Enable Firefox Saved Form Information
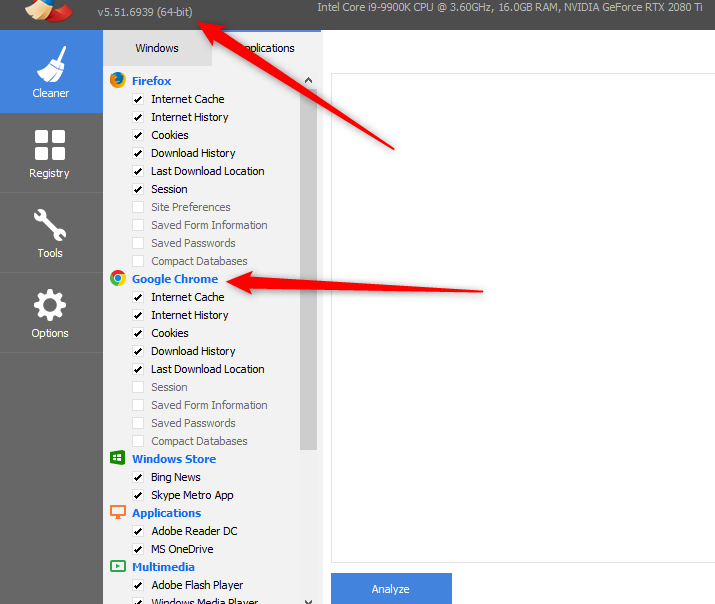 138,225
